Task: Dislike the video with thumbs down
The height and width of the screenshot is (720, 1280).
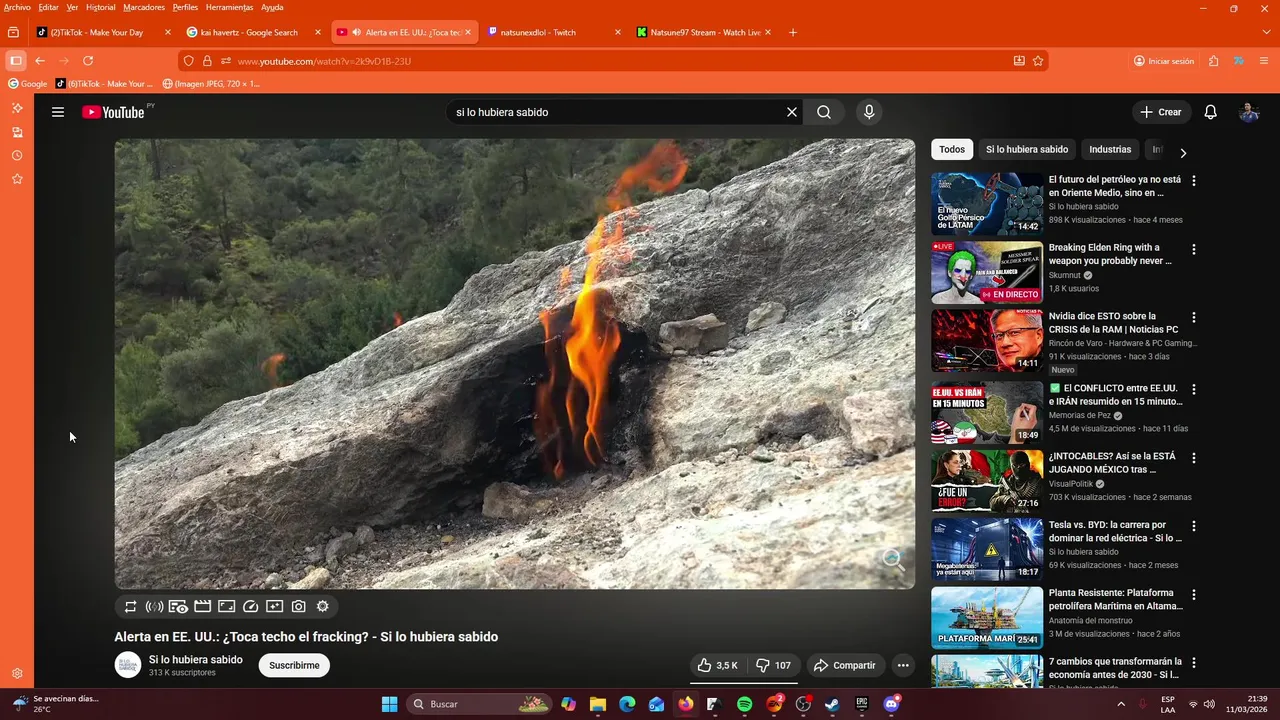Action: coord(774,665)
